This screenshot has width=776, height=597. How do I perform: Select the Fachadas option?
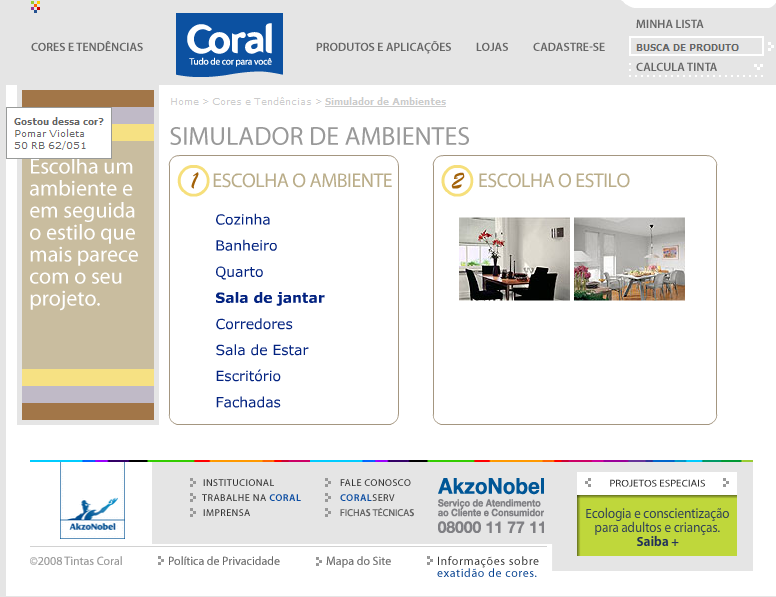tap(248, 402)
